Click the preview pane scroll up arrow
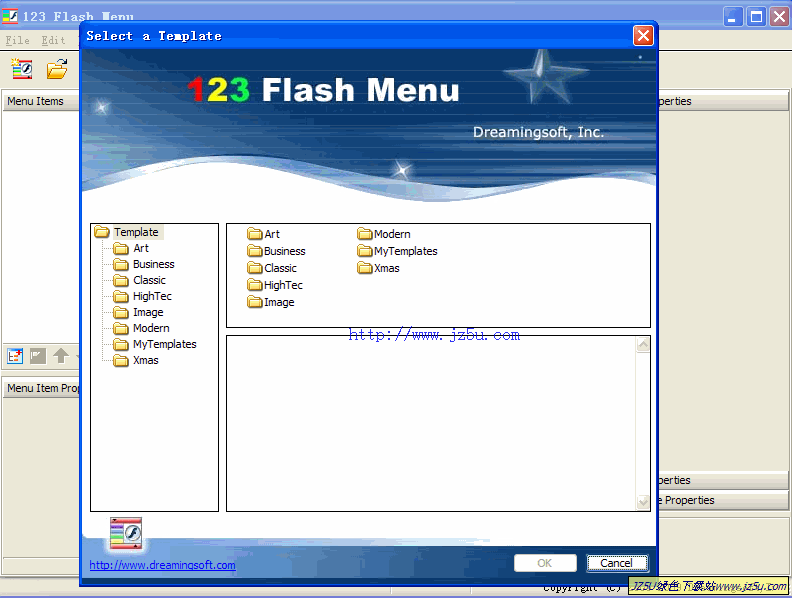This screenshot has width=792, height=598. pos(643,345)
